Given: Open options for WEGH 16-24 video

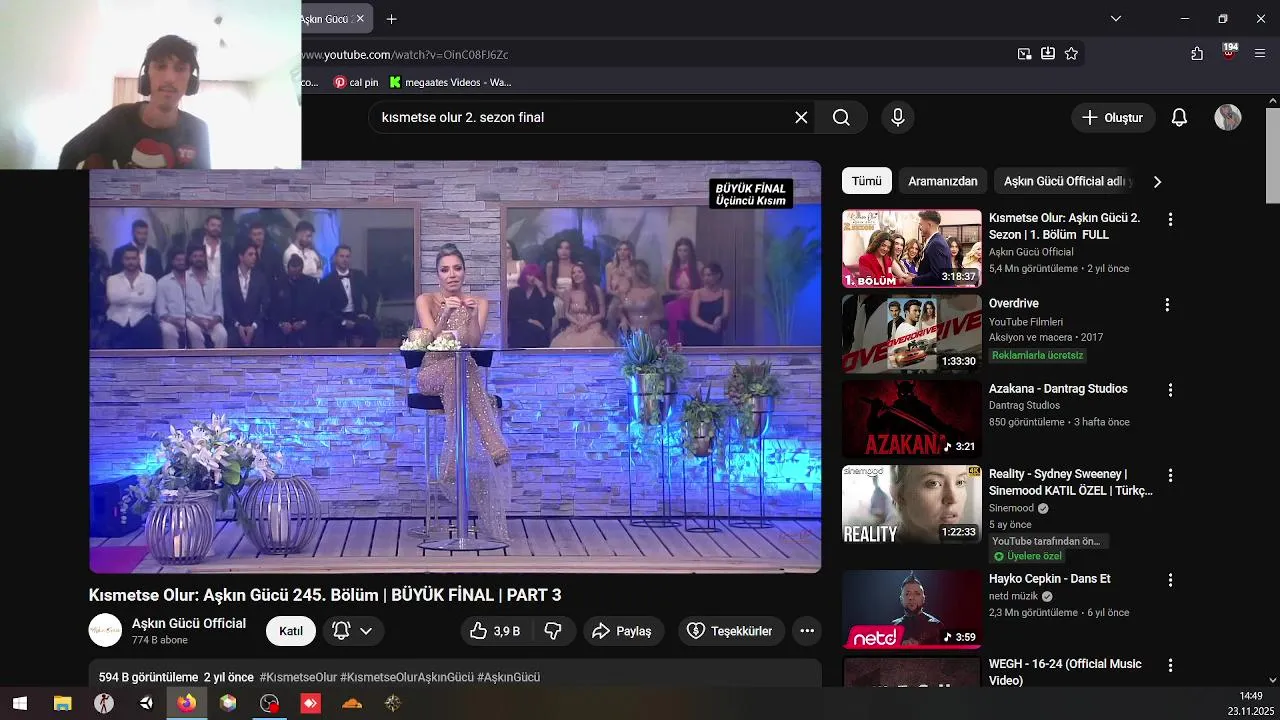Looking at the screenshot, I should pyautogui.click(x=1170, y=665).
